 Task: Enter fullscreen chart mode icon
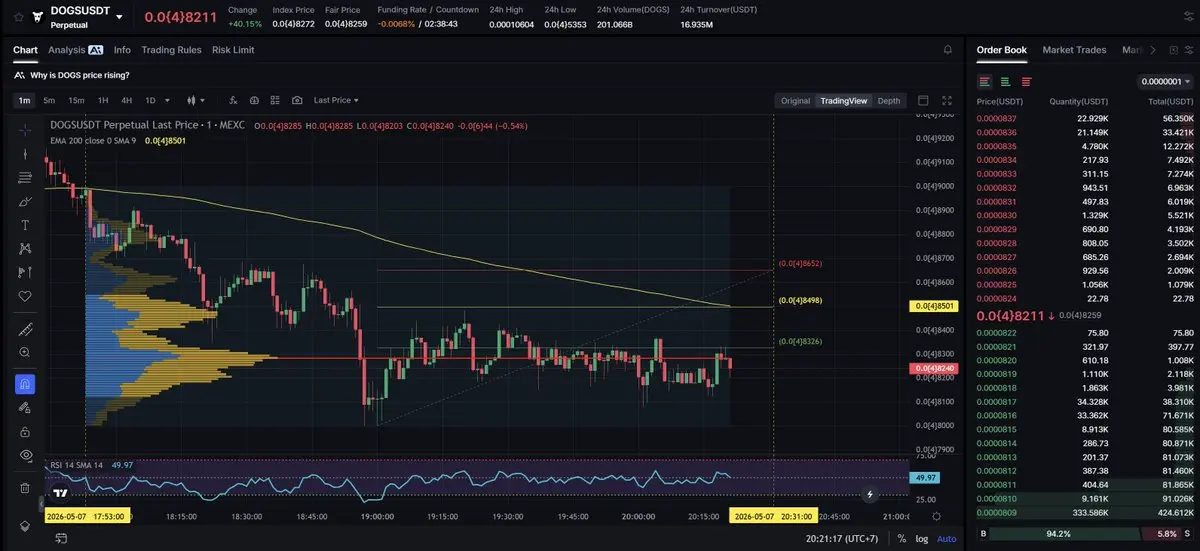click(947, 100)
